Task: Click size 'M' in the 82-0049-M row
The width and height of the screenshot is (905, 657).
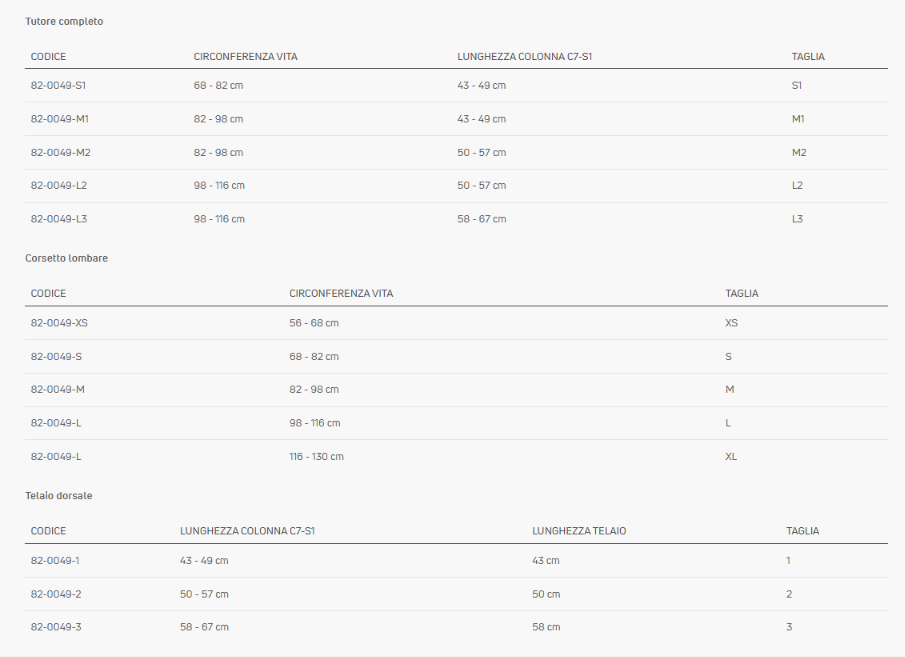Action: pos(730,389)
